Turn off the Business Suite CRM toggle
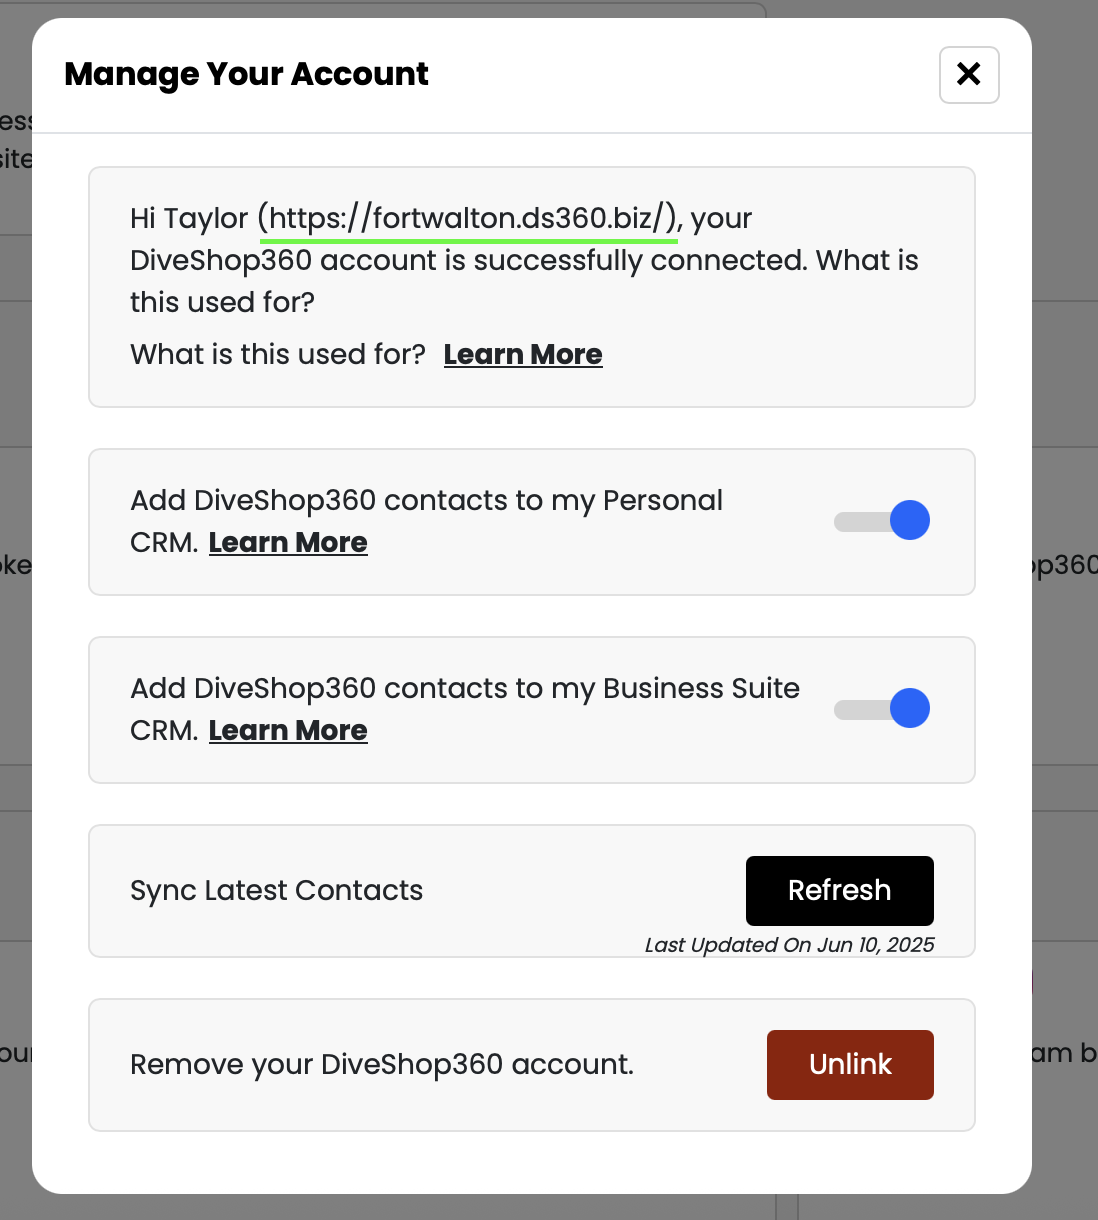Screen dimensions: 1098x1220 coord(882,709)
